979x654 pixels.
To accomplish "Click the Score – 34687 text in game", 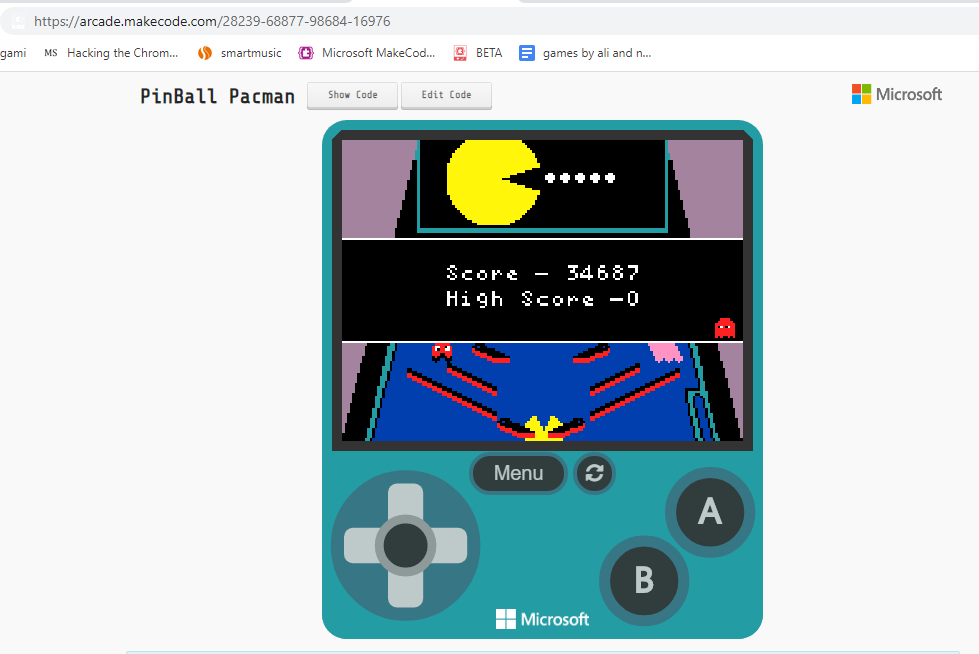I will pyautogui.click(x=542, y=273).
